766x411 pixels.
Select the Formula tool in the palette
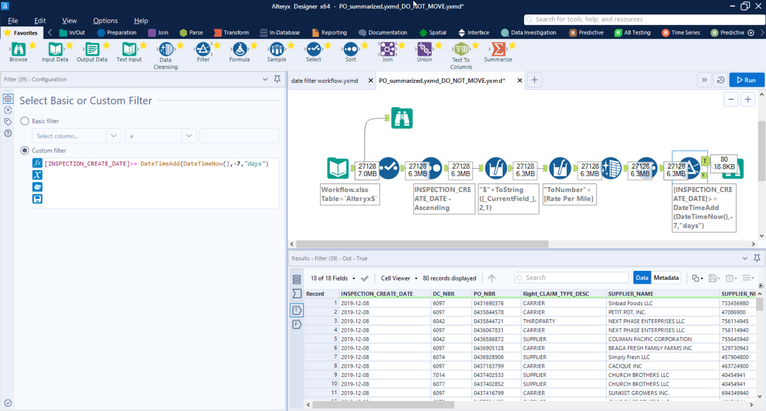coord(239,50)
